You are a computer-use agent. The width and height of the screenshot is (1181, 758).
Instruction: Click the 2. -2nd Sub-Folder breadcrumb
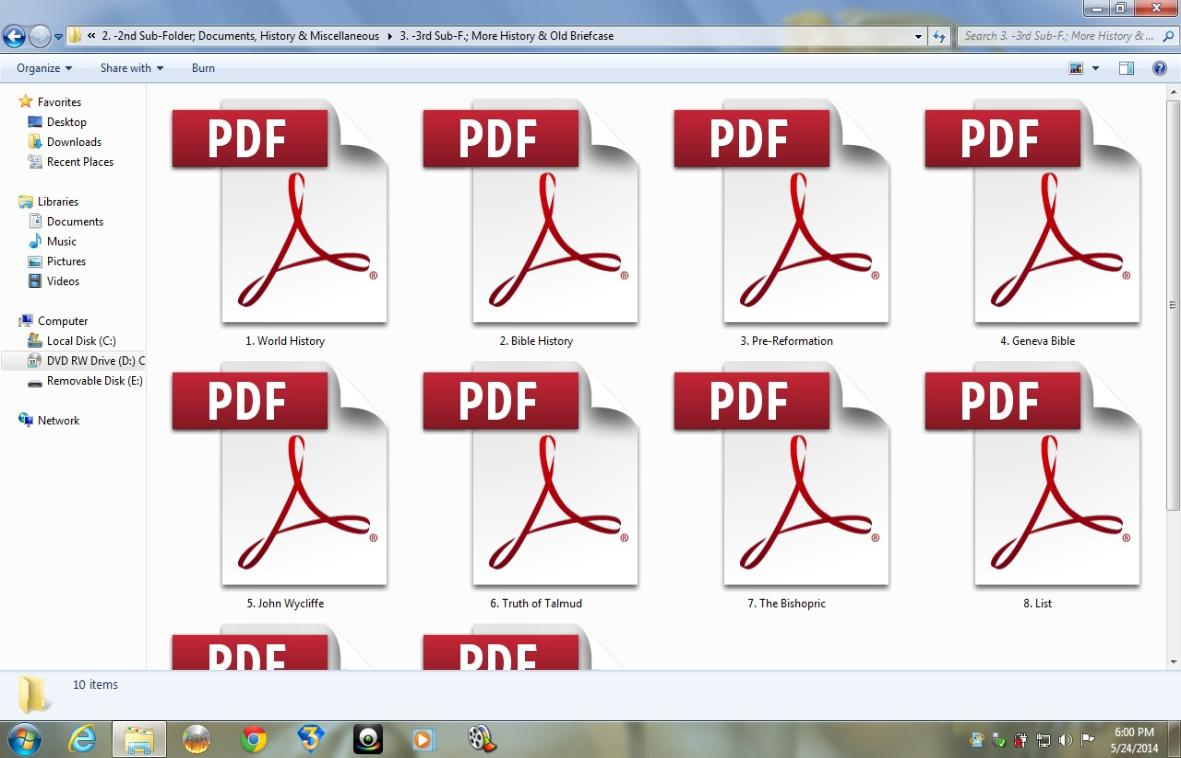240,35
